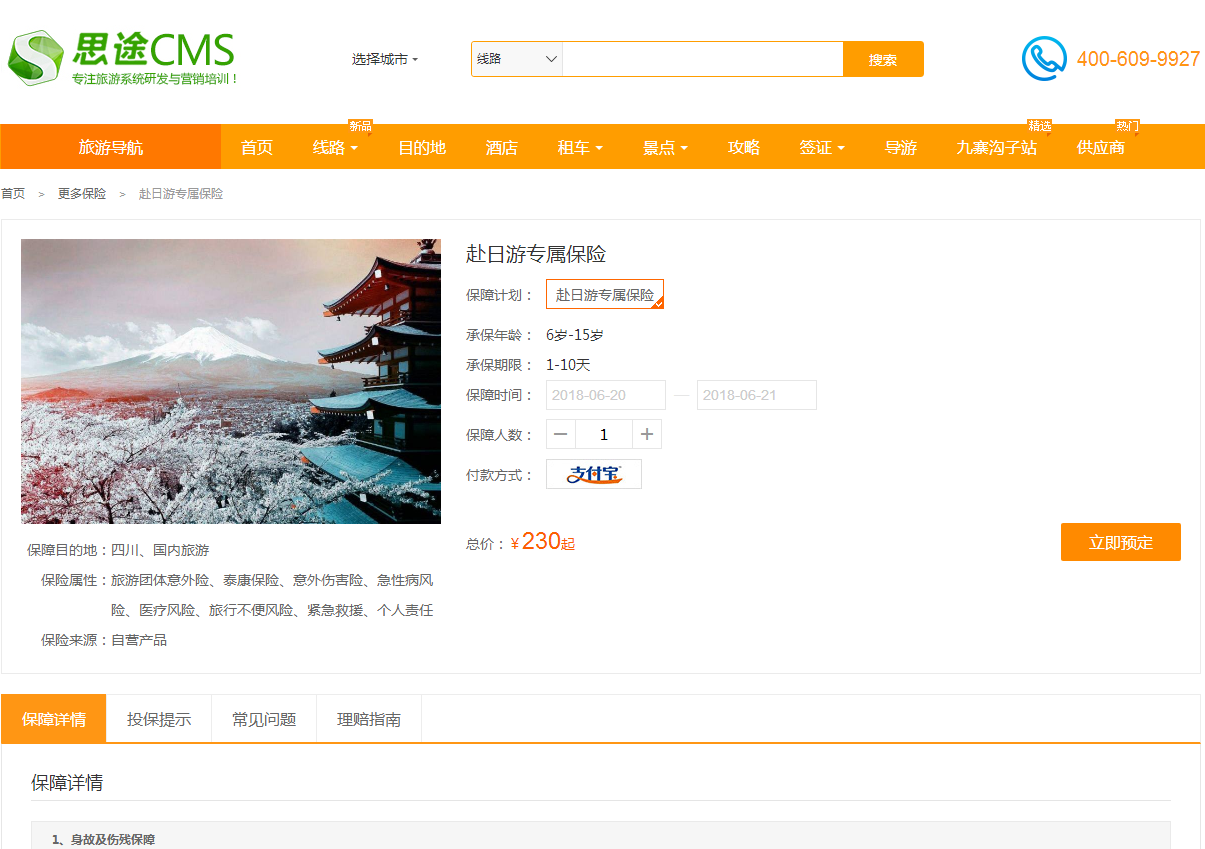1205x849 pixels.
Task: Open the 理赔指南 tab
Action: point(369,719)
